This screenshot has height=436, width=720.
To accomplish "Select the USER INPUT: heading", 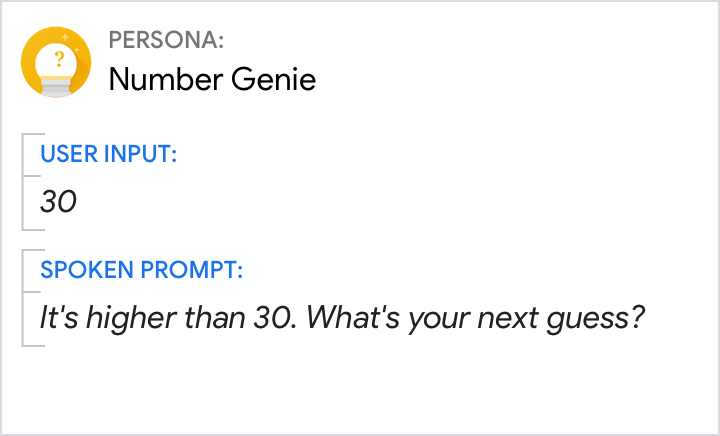I will coord(108,155).
